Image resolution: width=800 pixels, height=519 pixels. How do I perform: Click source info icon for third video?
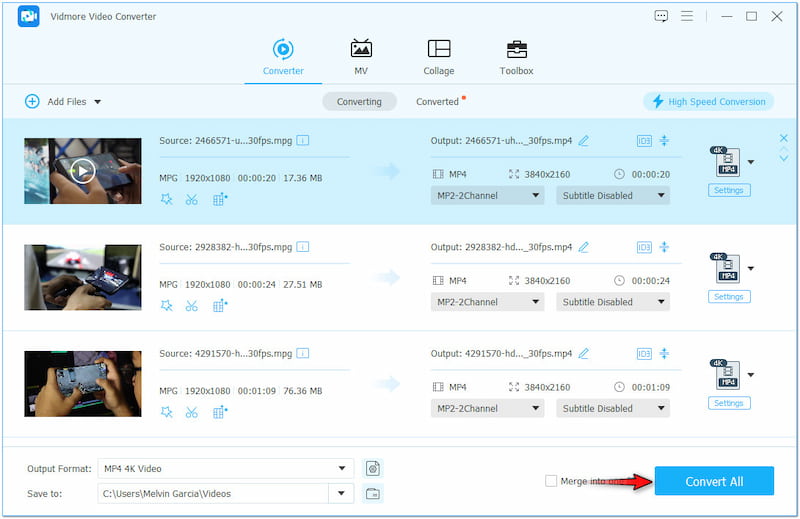pos(303,353)
